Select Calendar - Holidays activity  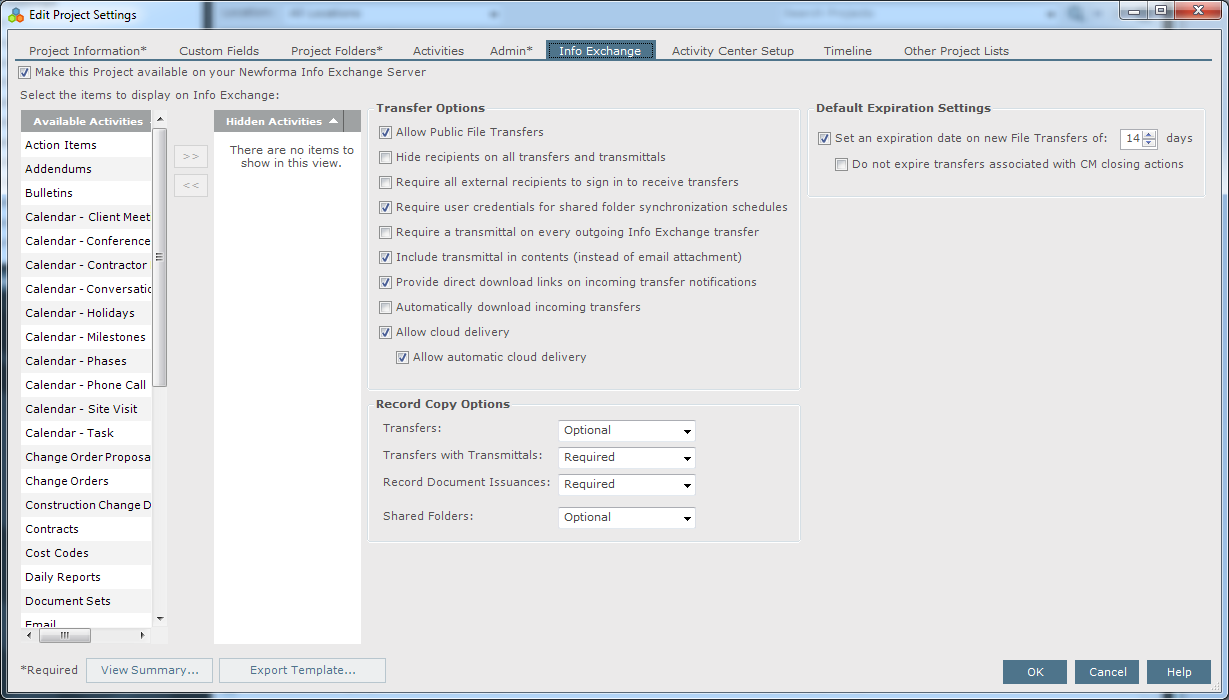click(87, 313)
